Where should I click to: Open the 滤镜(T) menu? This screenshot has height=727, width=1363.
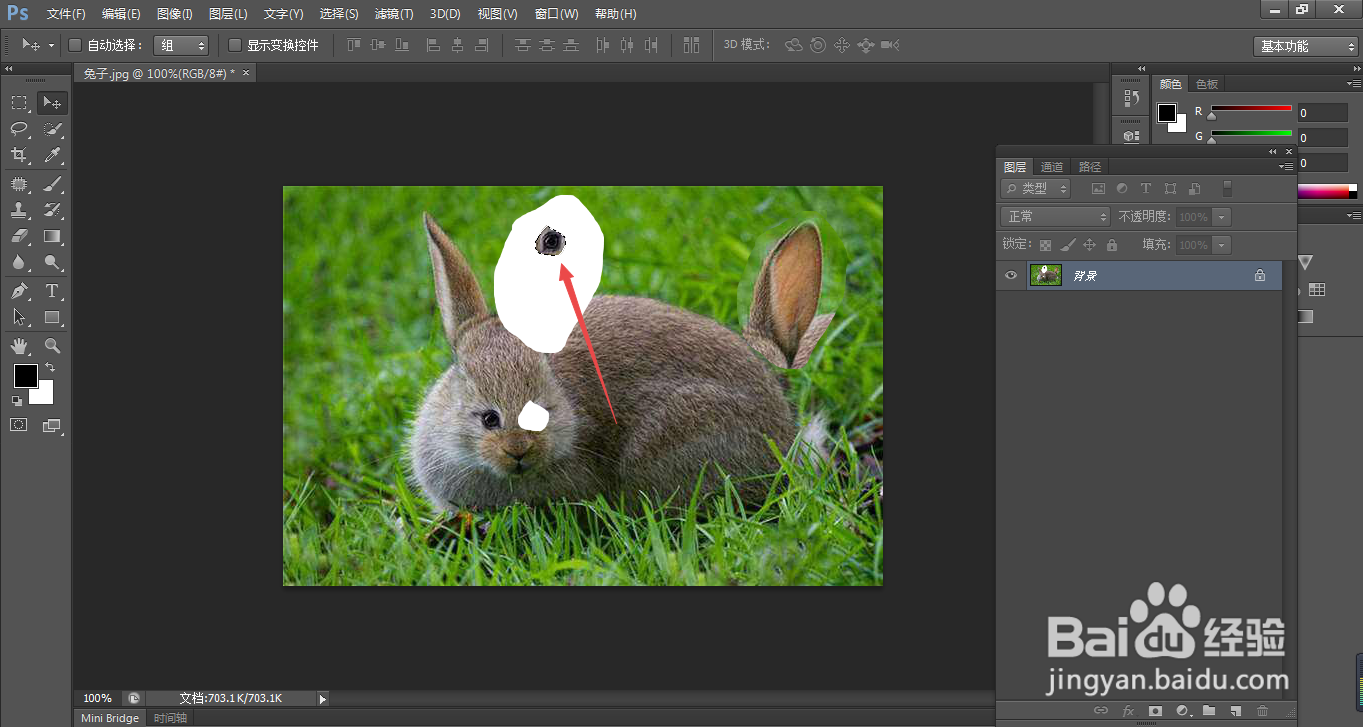coord(393,14)
